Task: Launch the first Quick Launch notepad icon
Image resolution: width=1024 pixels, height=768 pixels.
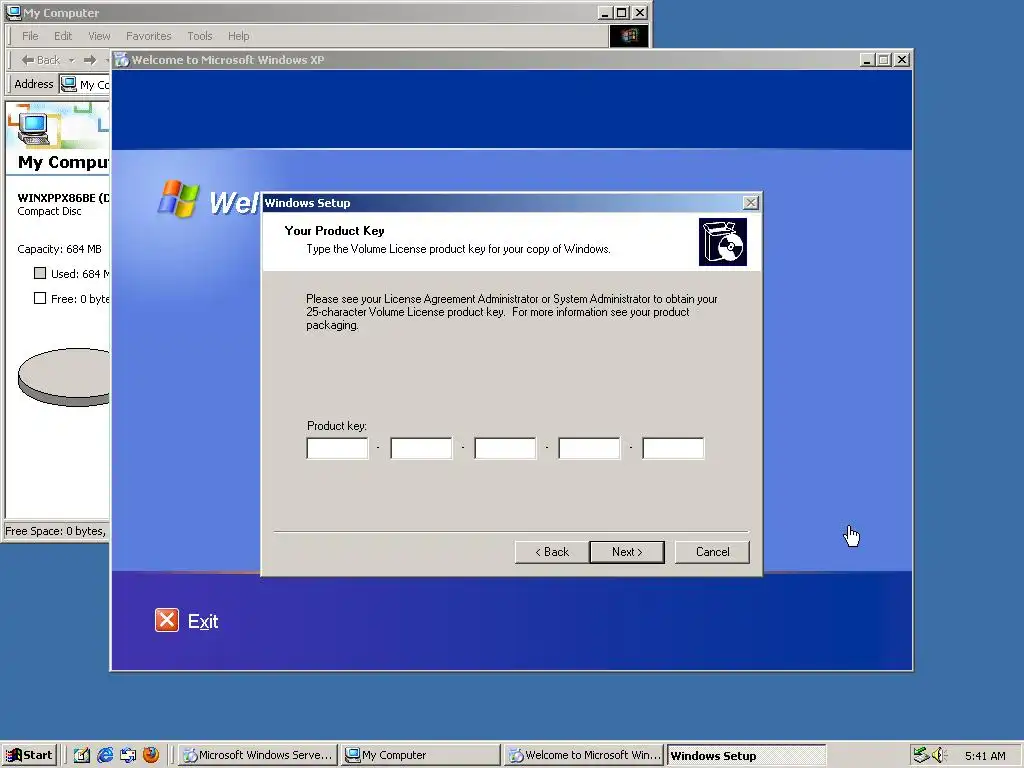Action: (x=82, y=755)
